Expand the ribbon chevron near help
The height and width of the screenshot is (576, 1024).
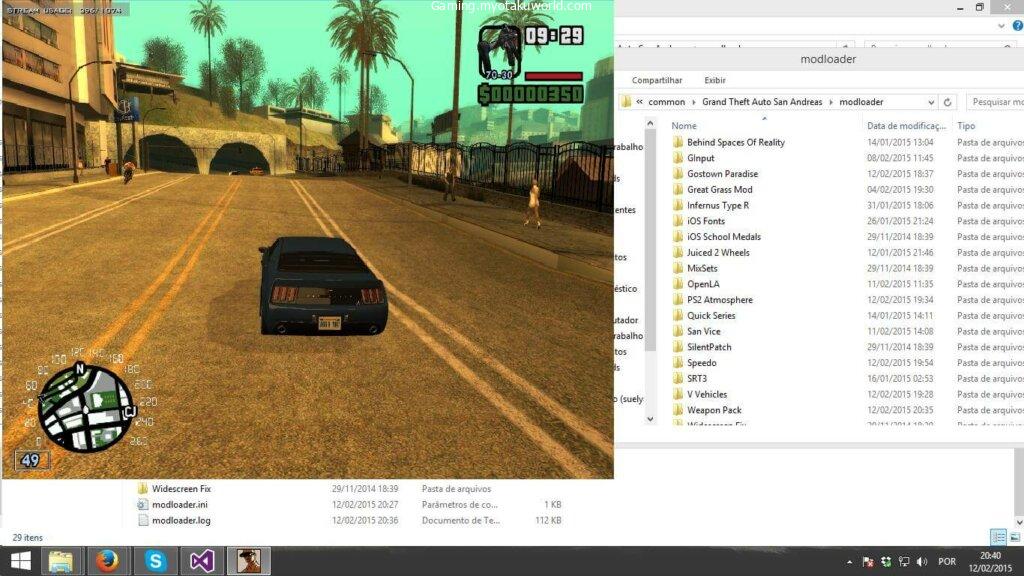[1001, 26]
